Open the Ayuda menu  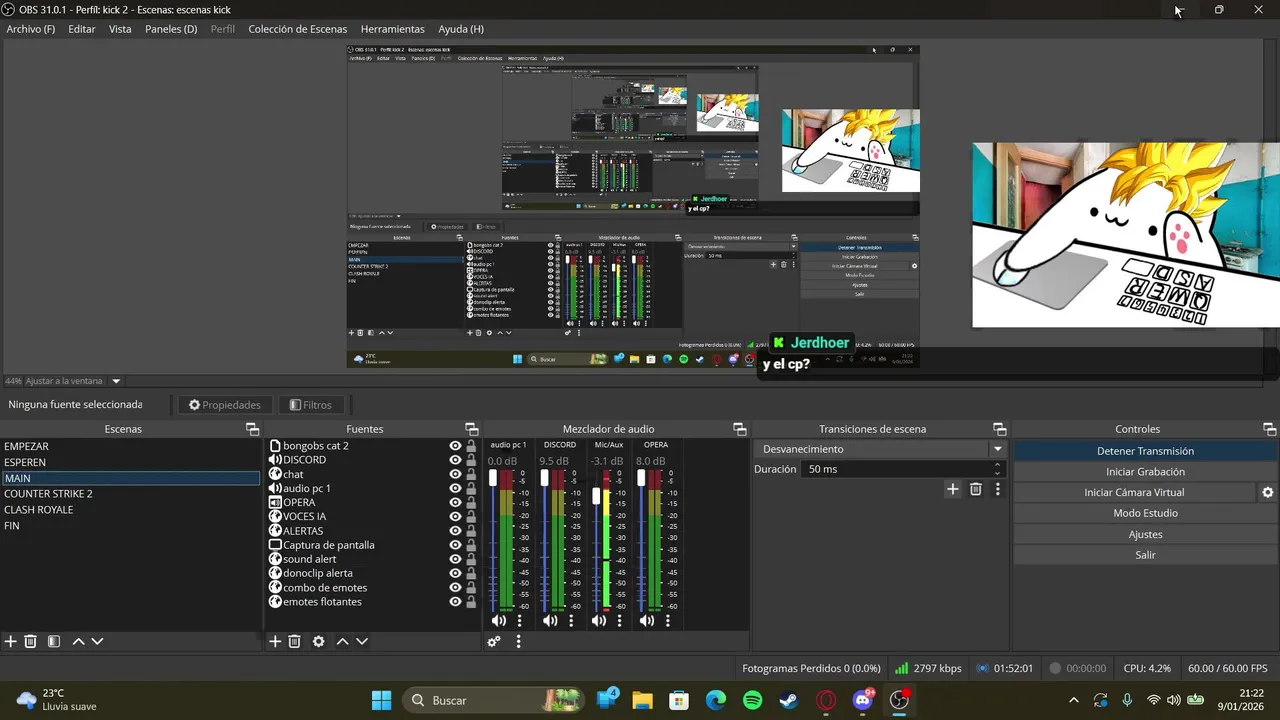461,29
